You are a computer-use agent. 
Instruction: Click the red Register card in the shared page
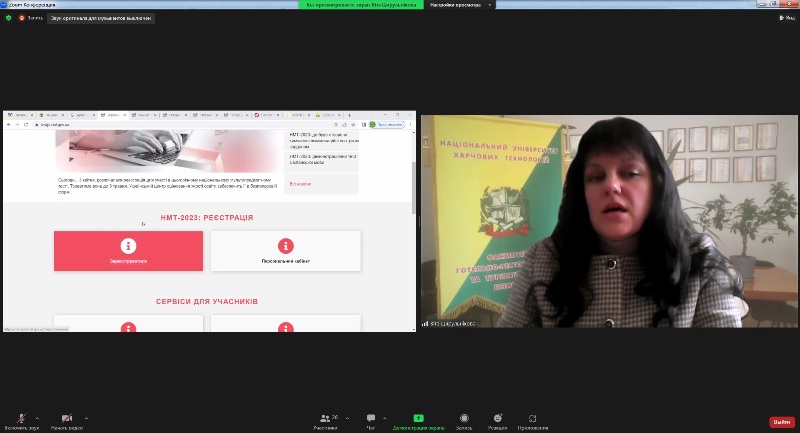(129, 251)
